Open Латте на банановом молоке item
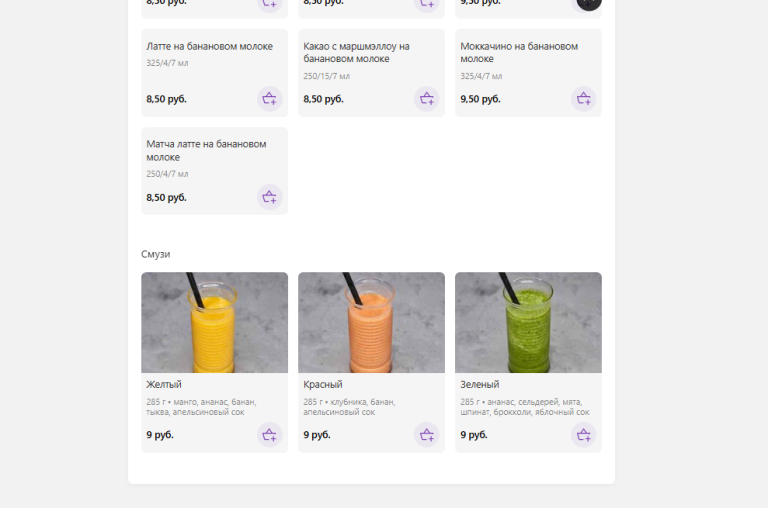The height and width of the screenshot is (508, 768). (x=209, y=46)
